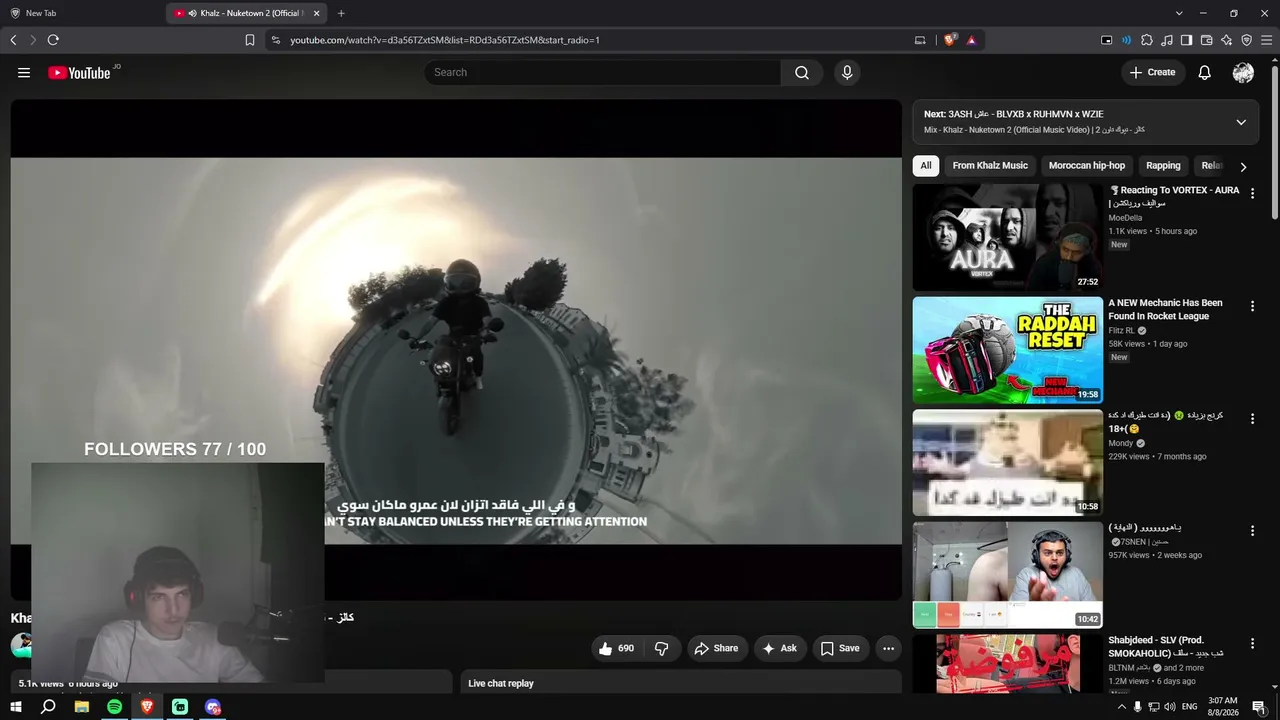Open the Brave VPN shield icon
The width and height of the screenshot is (1280, 720).
[x=1247, y=40]
